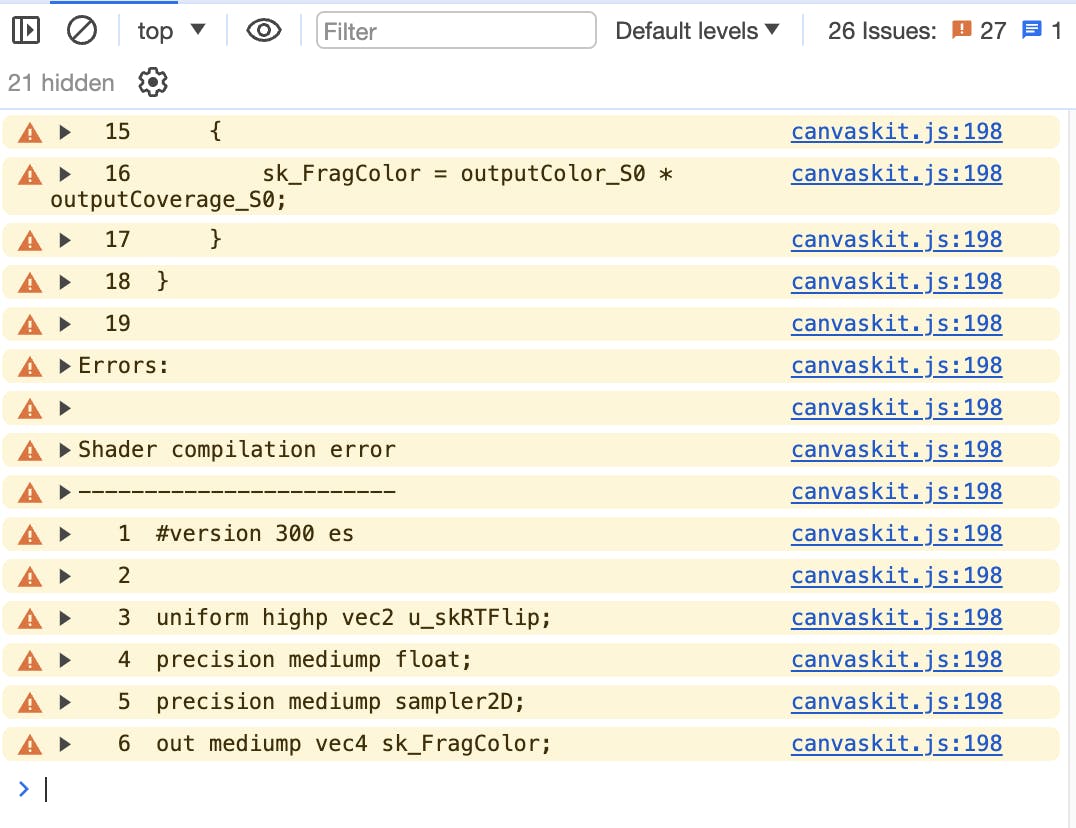Click warning triangle icon on line 15 row
Screen dimensions: 1076x828
[x=30, y=132]
